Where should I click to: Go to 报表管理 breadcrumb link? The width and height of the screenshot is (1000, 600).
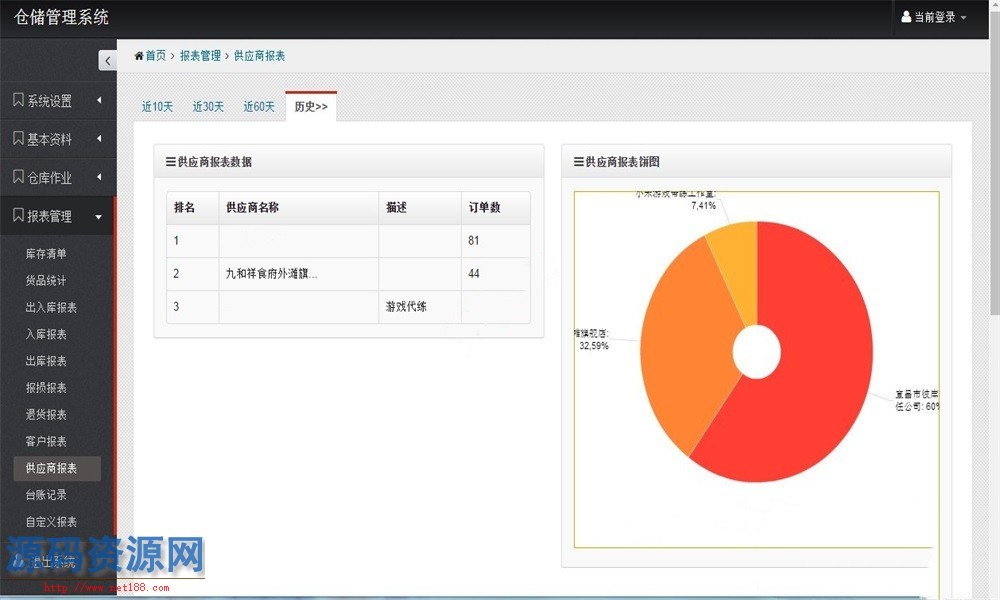tap(200, 56)
